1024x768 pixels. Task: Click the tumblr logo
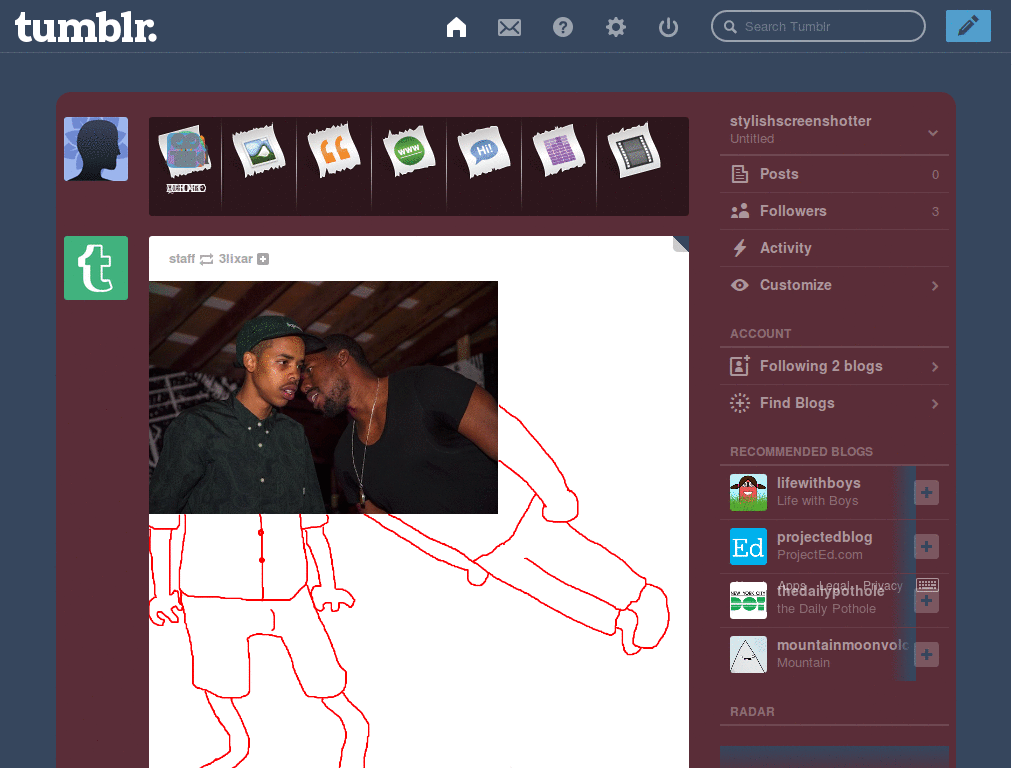click(x=86, y=27)
